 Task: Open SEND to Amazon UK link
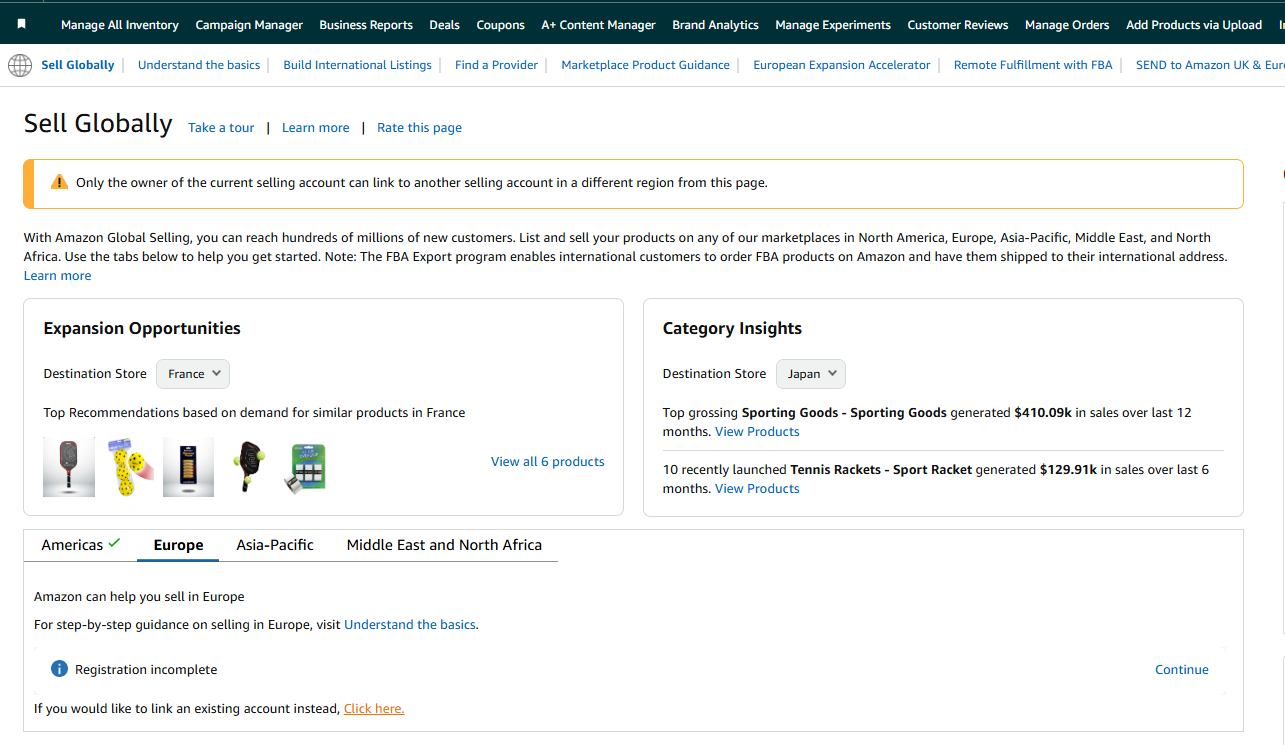click(x=1210, y=65)
